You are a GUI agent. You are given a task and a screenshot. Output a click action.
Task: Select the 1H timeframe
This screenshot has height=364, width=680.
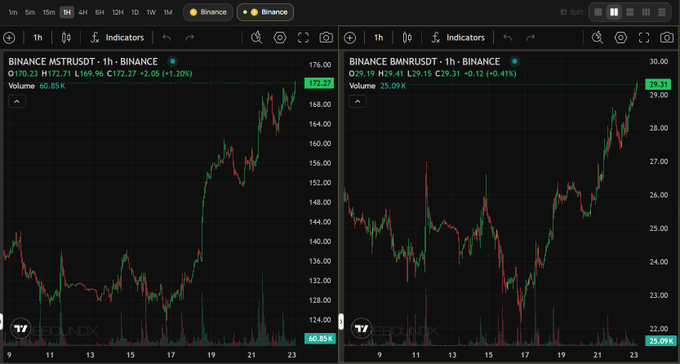point(67,12)
